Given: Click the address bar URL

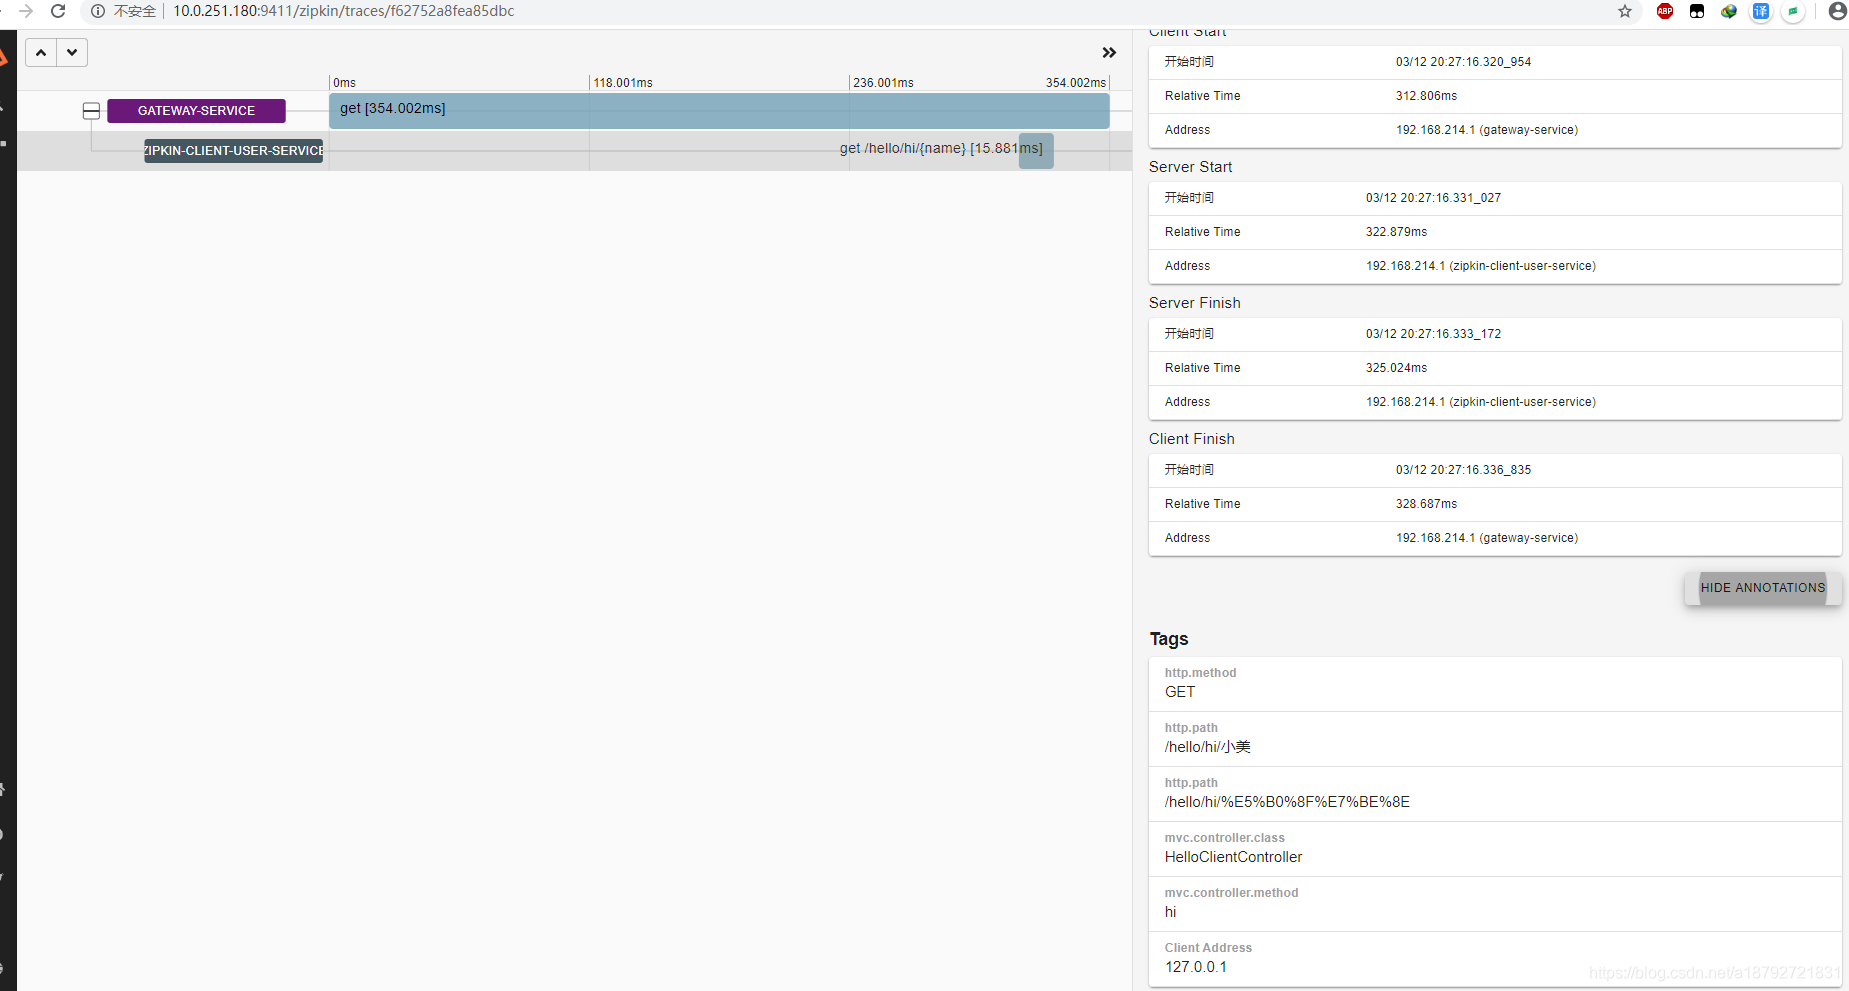Looking at the screenshot, I should pos(343,11).
